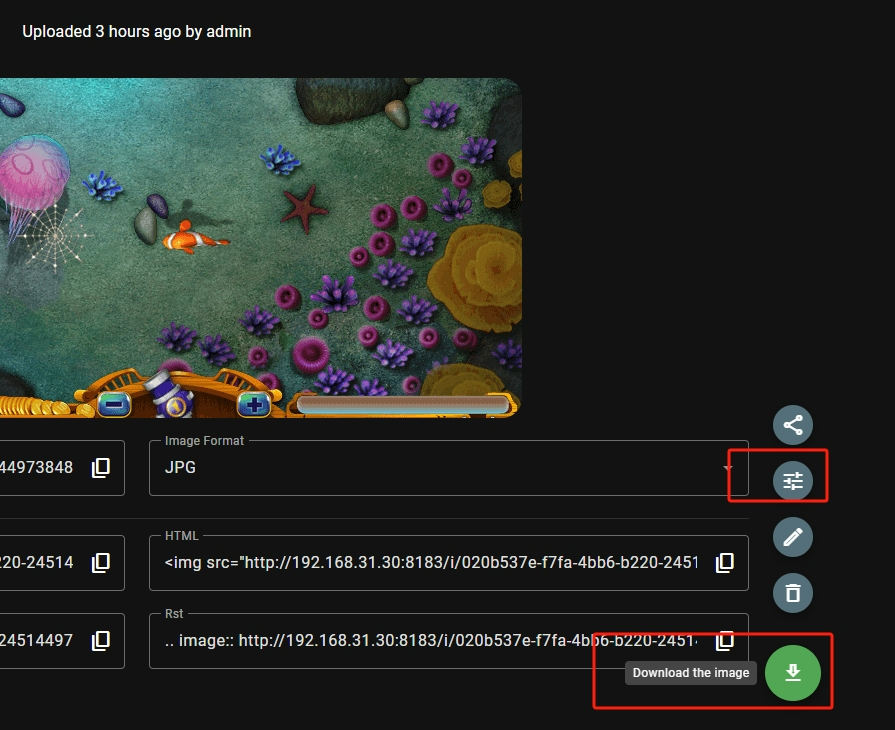The height and width of the screenshot is (730, 895).
Task: Click the trash delete image button
Action: pyautogui.click(x=793, y=593)
